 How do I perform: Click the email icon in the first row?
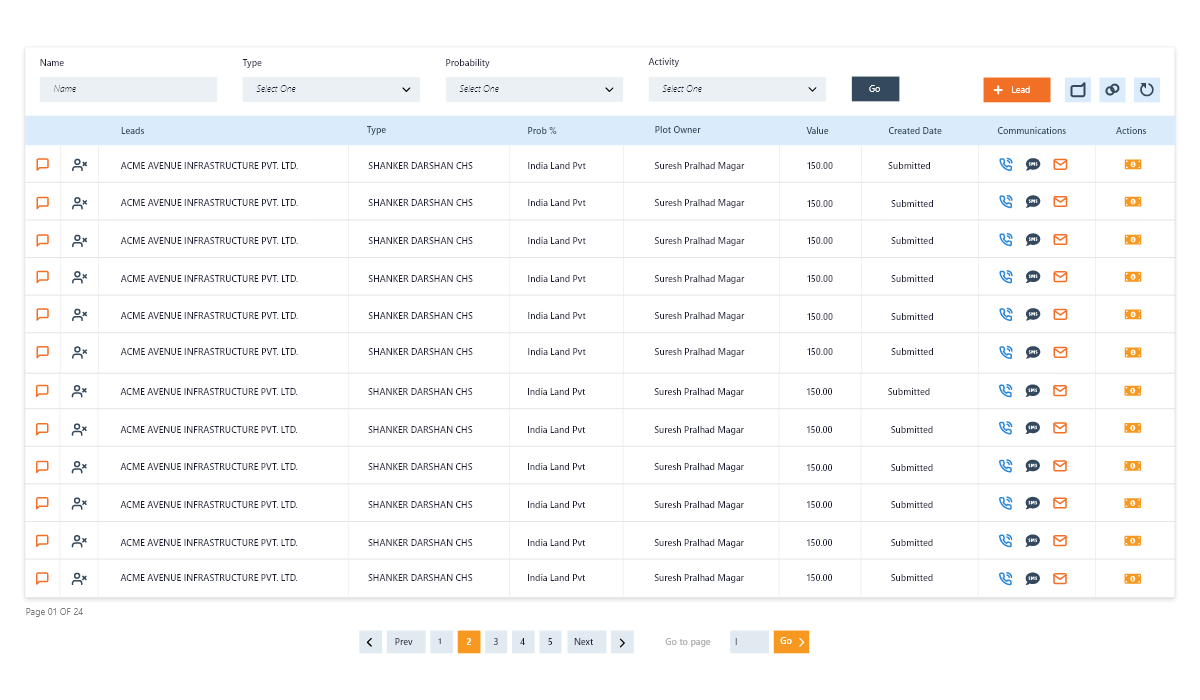click(x=1060, y=164)
